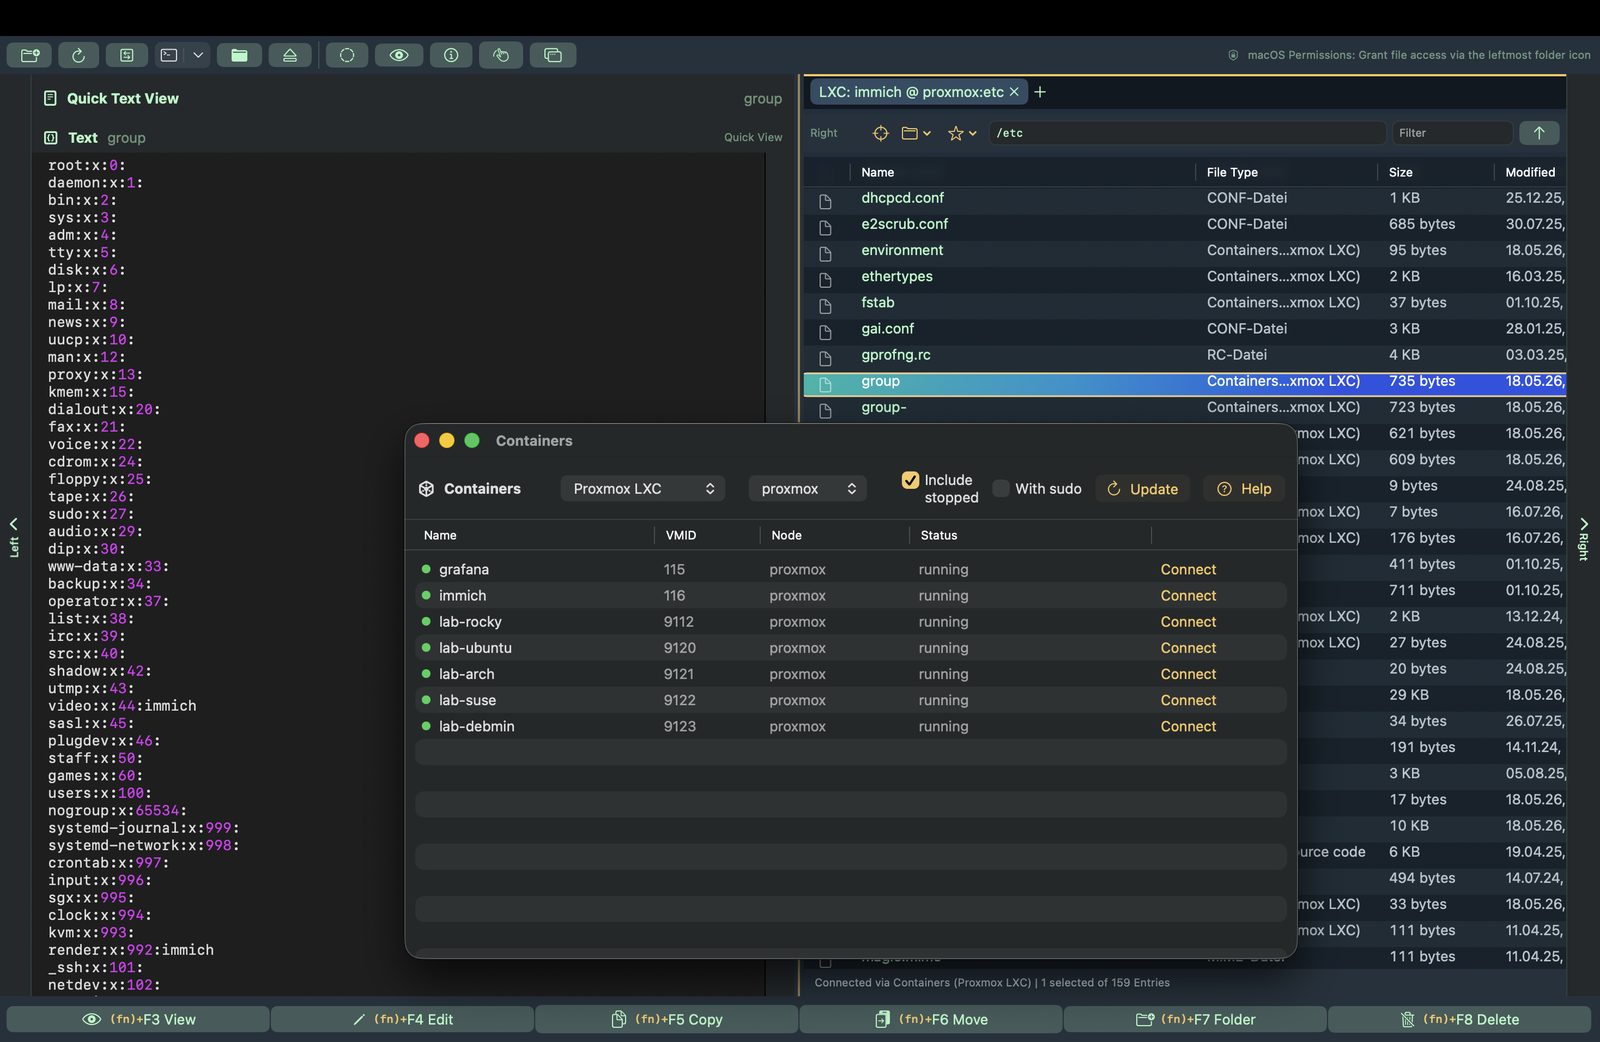The image size is (1600, 1042).
Task: Click the filled folder toolbar icon
Action: [239, 55]
